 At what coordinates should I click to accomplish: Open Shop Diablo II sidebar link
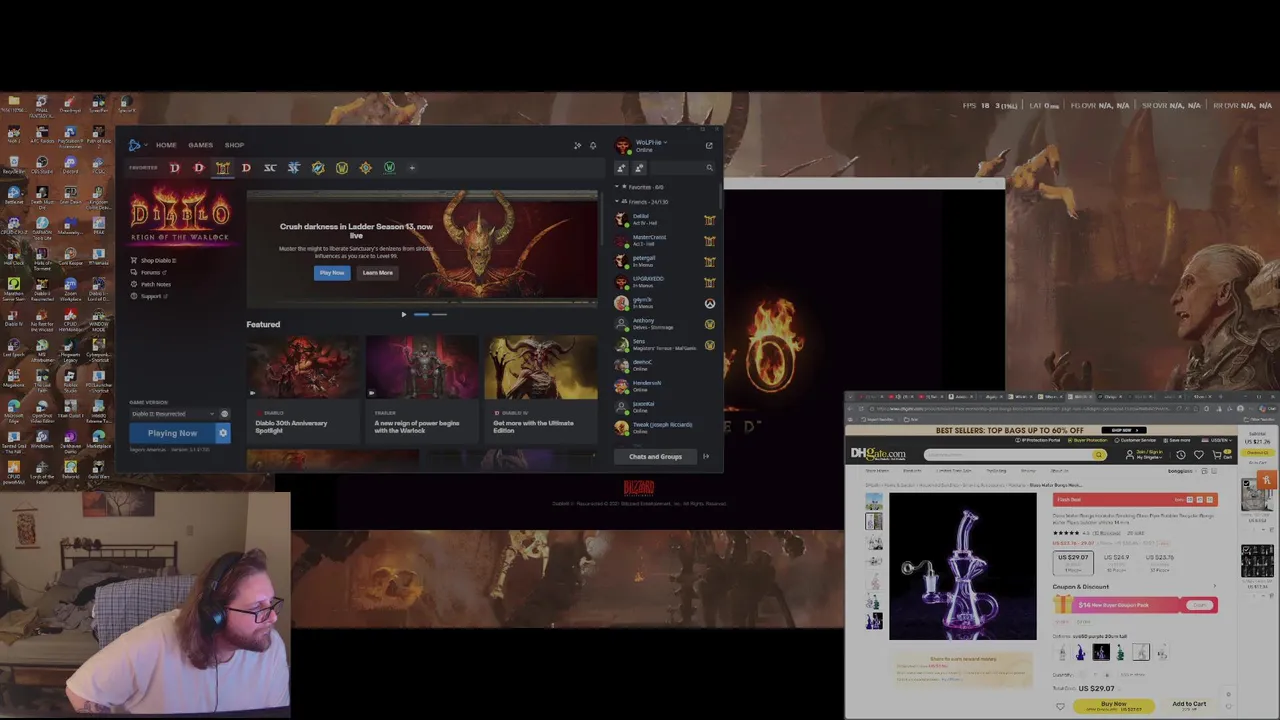point(155,260)
